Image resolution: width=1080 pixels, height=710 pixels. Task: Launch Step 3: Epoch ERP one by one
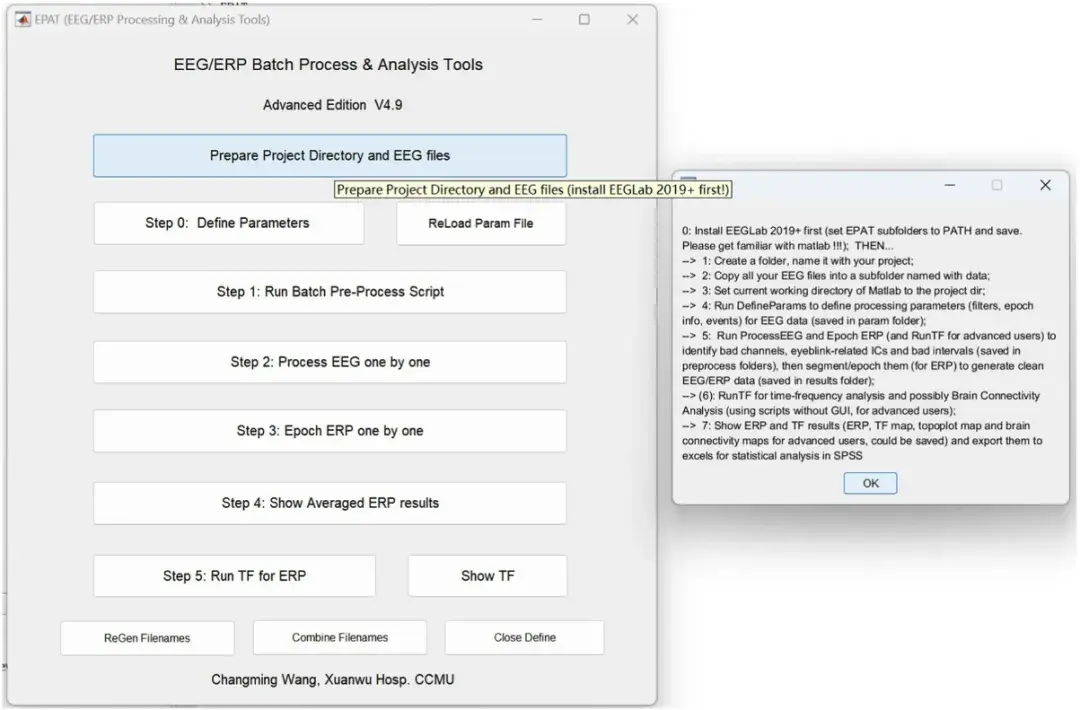tap(329, 432)
